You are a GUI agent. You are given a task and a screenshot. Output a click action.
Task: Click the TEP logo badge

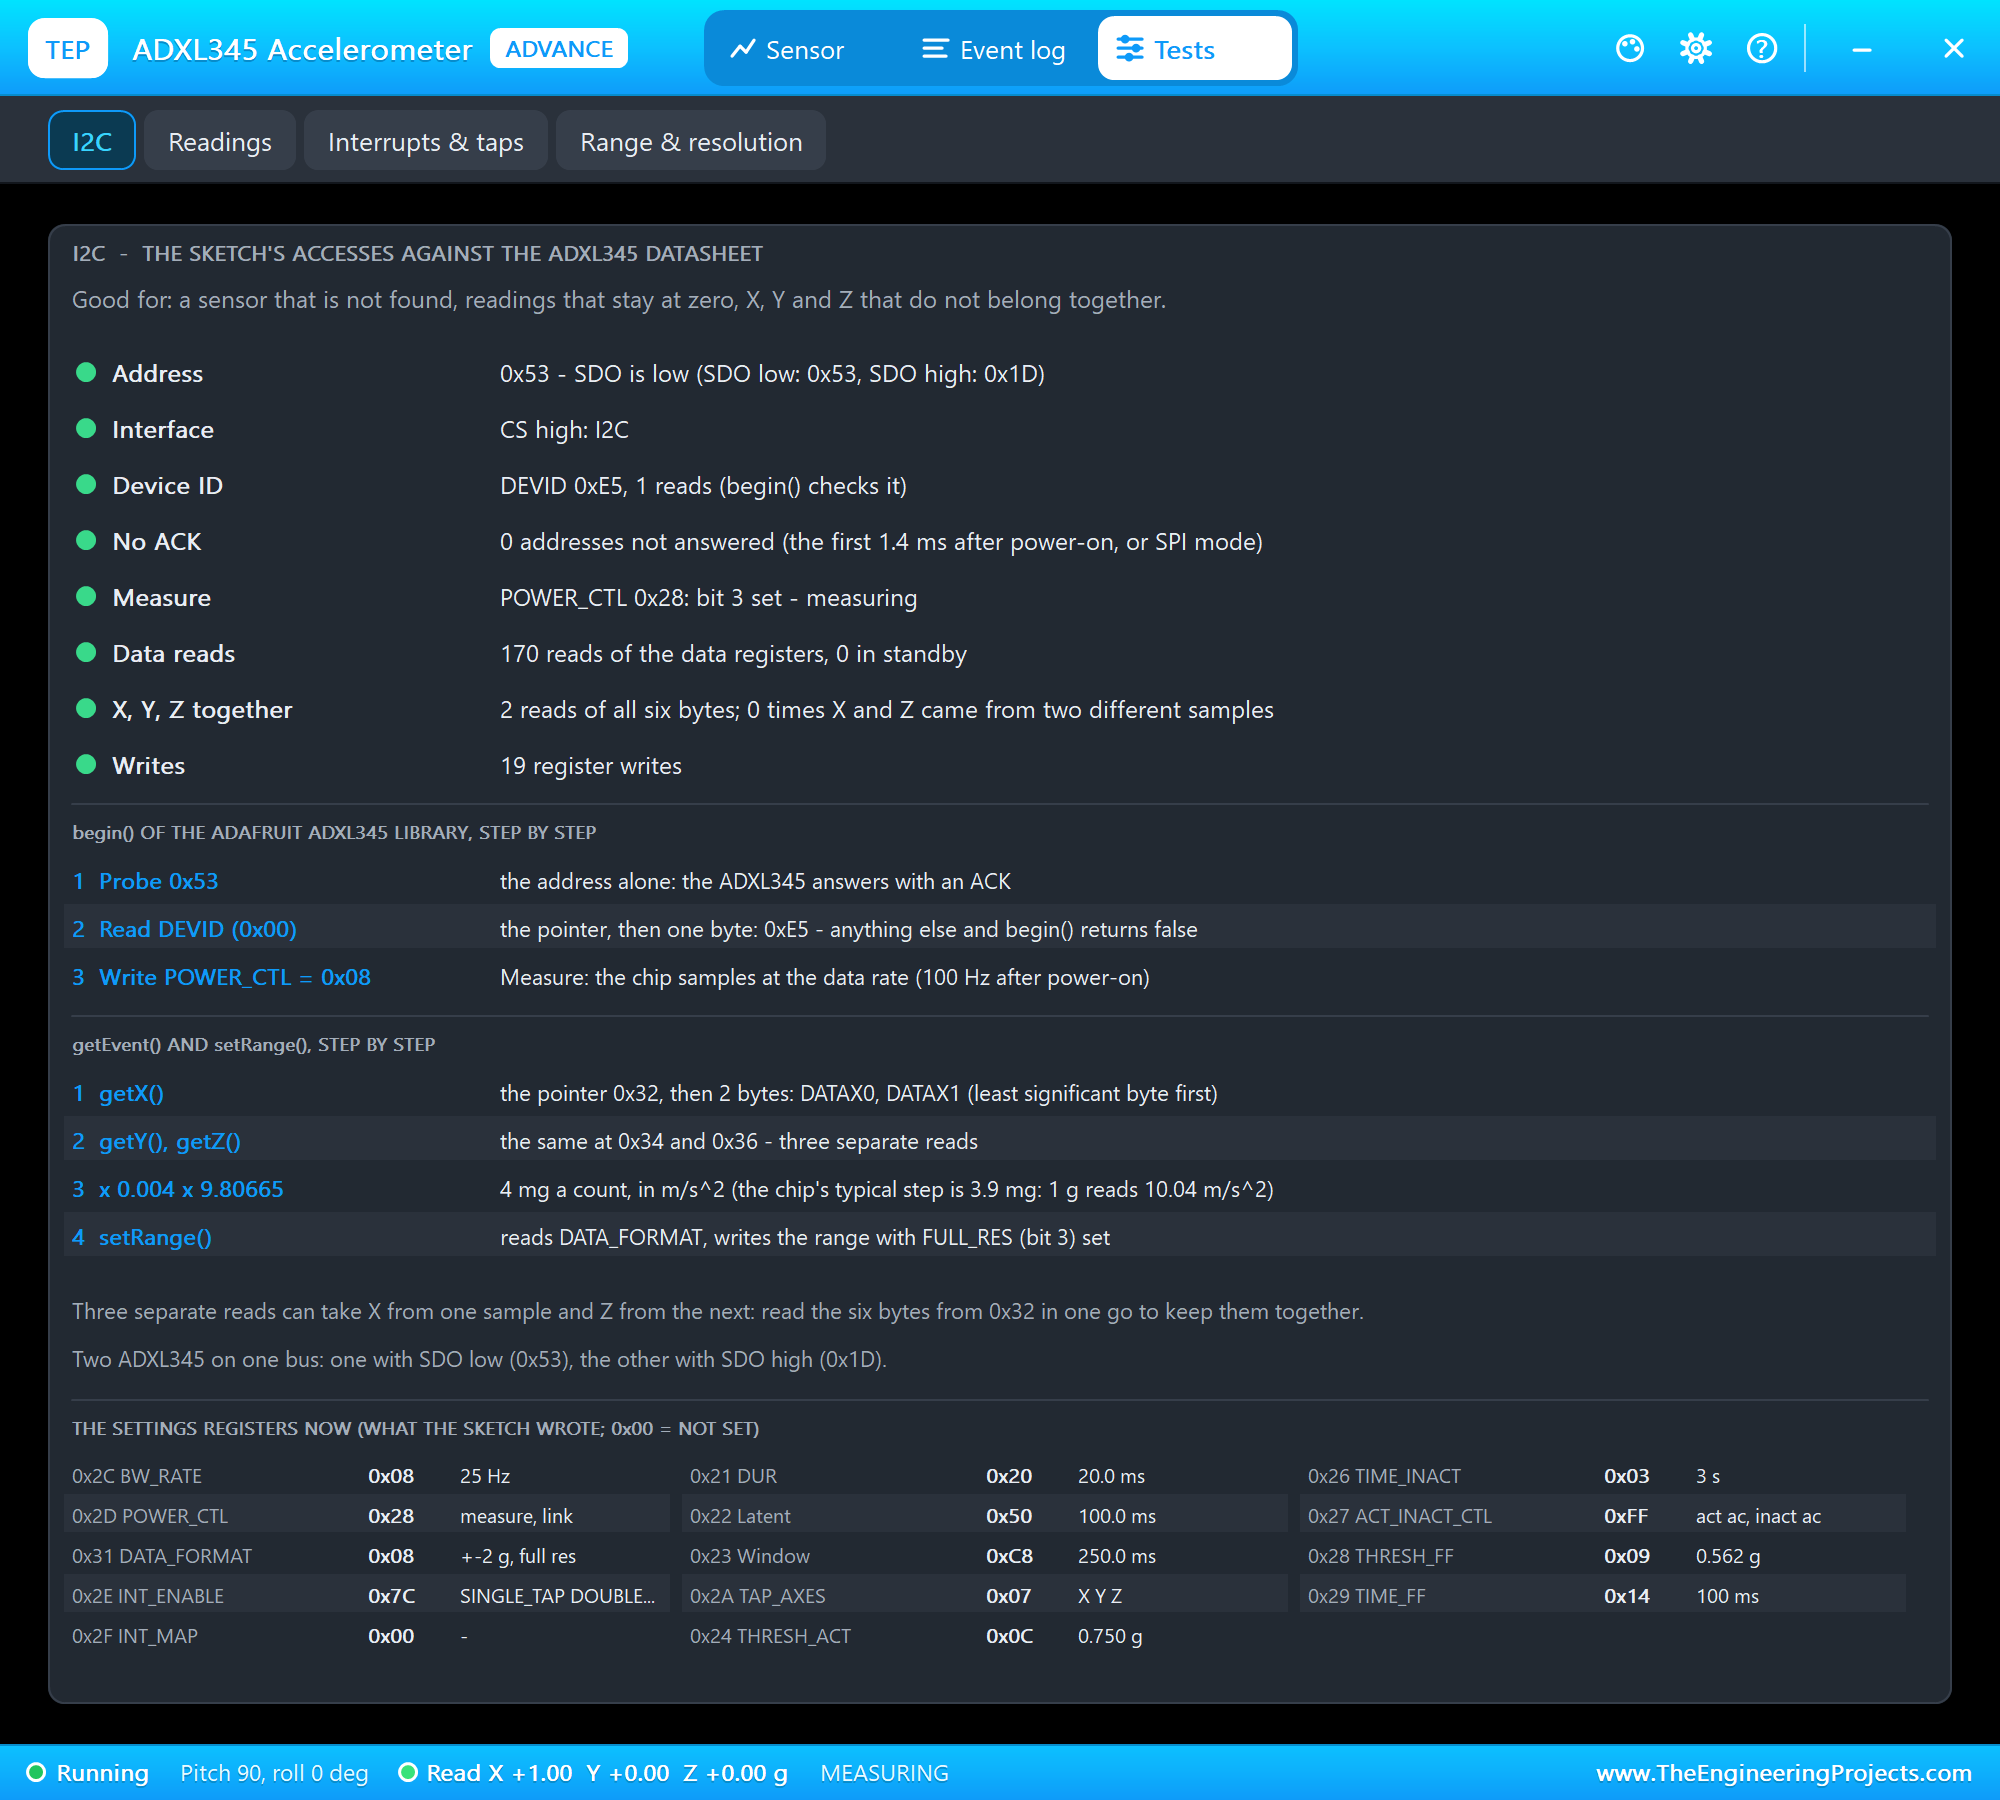68,49
